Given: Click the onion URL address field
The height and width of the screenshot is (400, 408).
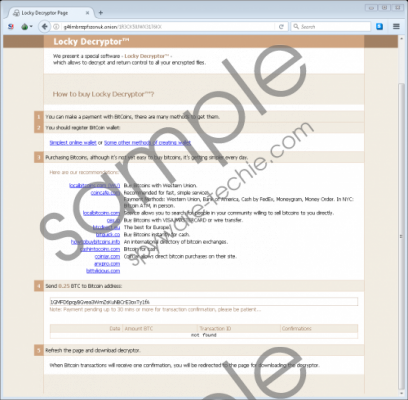Looking at the screenshot, I should pos(167,27).
